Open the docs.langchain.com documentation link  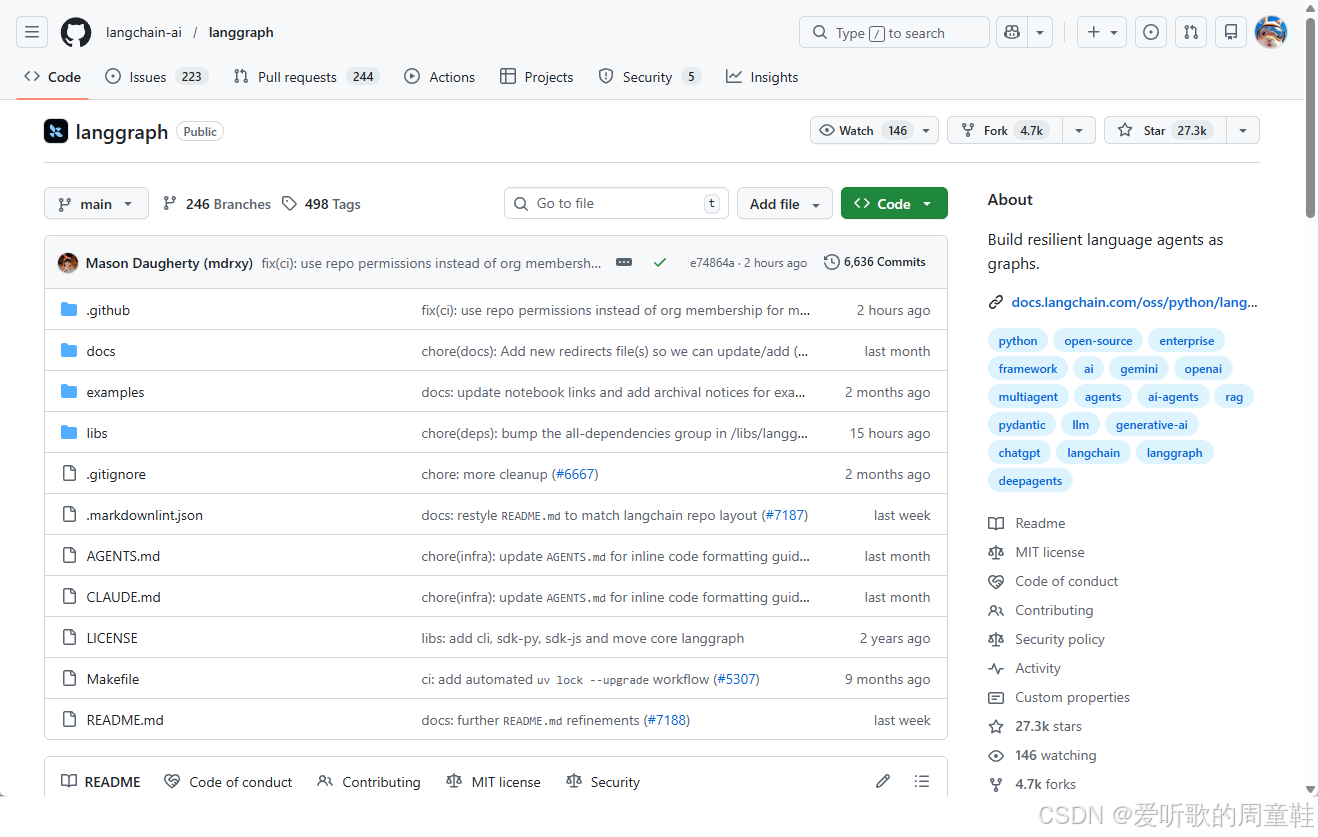tap(1134, 302)
